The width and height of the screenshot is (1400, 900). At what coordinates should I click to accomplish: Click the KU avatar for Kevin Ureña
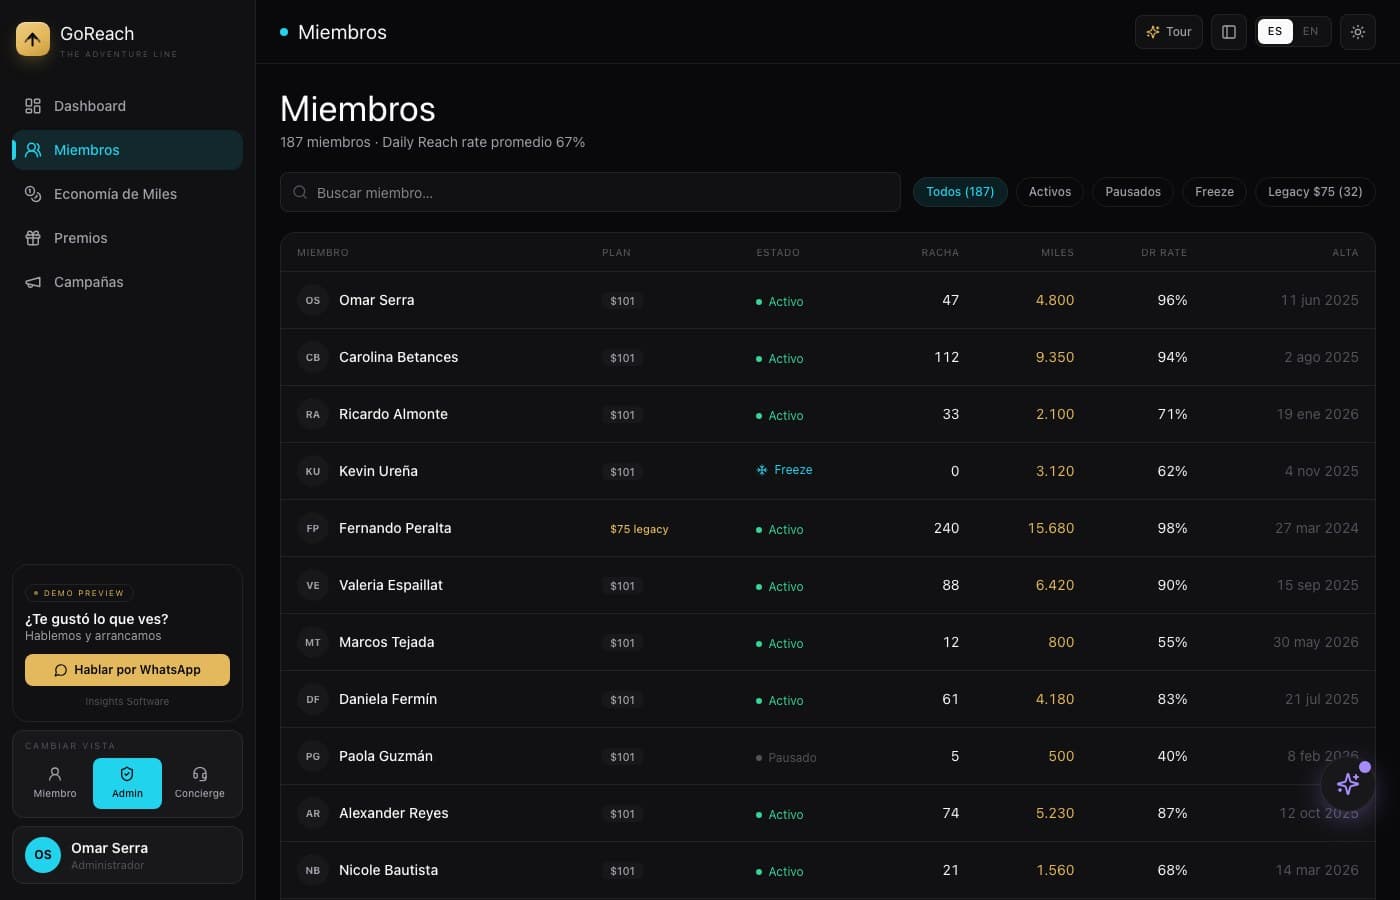point(313,471)
